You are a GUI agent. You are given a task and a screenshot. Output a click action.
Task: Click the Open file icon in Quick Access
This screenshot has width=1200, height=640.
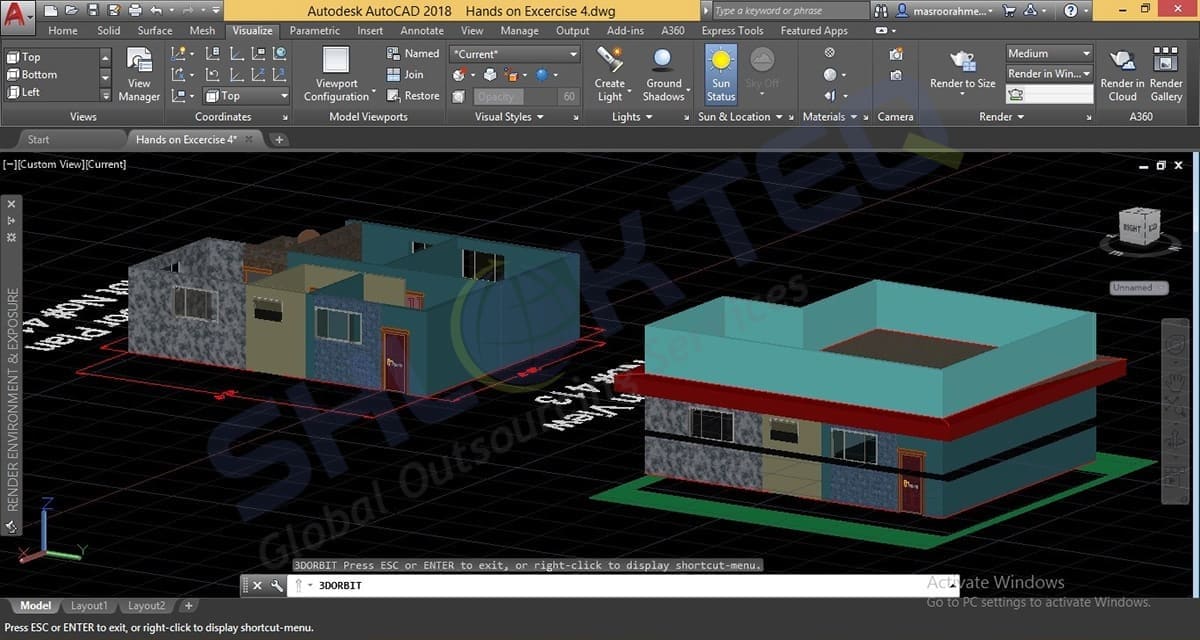[72, 10]
